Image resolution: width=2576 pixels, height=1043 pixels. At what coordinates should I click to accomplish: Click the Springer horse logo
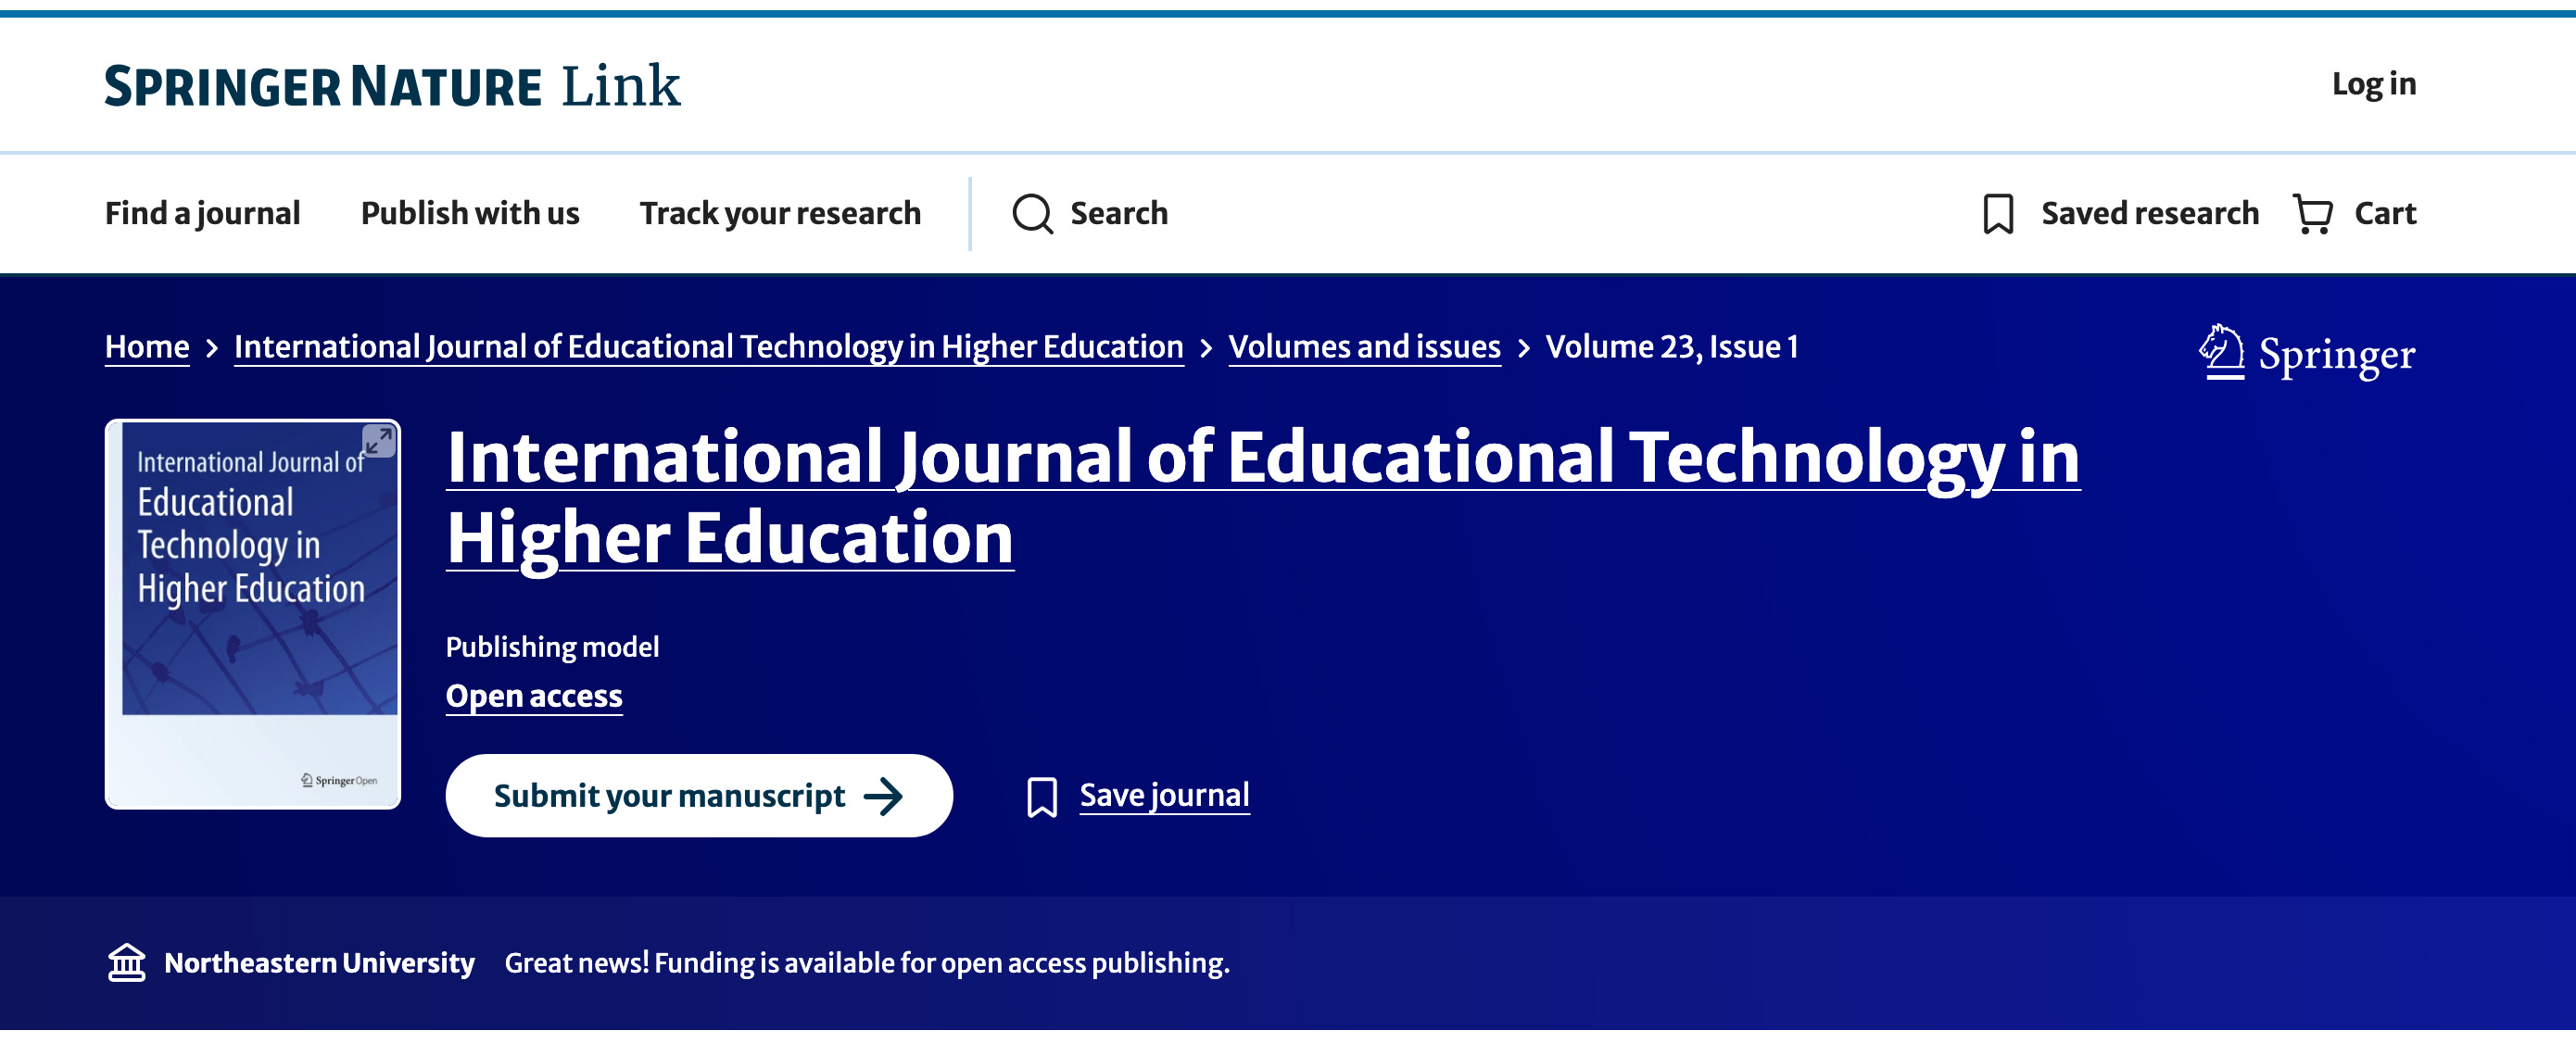2221,352
